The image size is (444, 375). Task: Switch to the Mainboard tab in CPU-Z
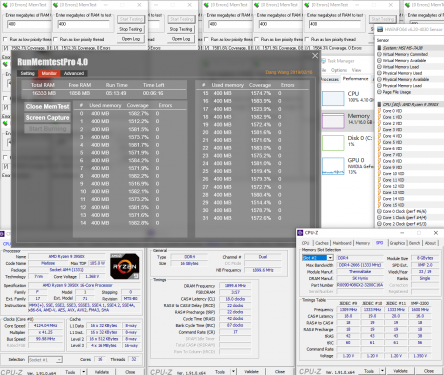click(342, 243)
